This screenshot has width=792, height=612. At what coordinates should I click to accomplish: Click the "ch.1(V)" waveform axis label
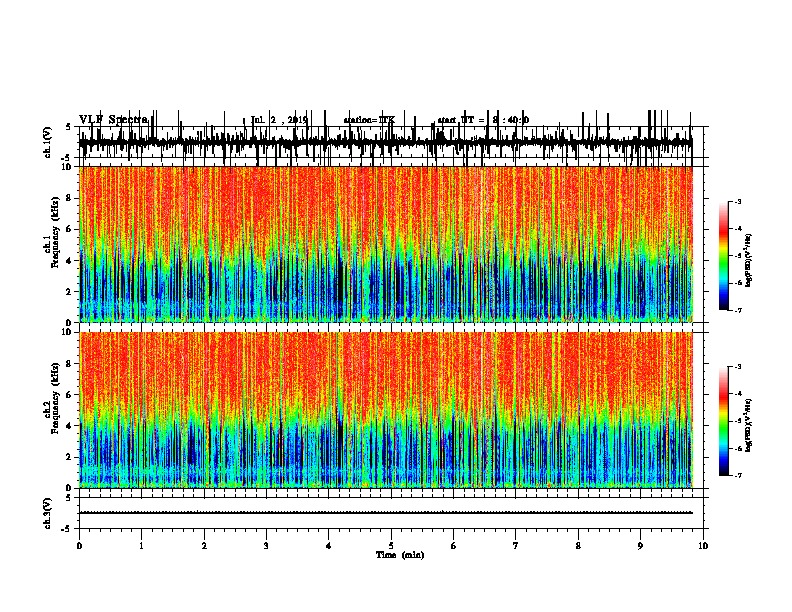(x=48, y=142)
